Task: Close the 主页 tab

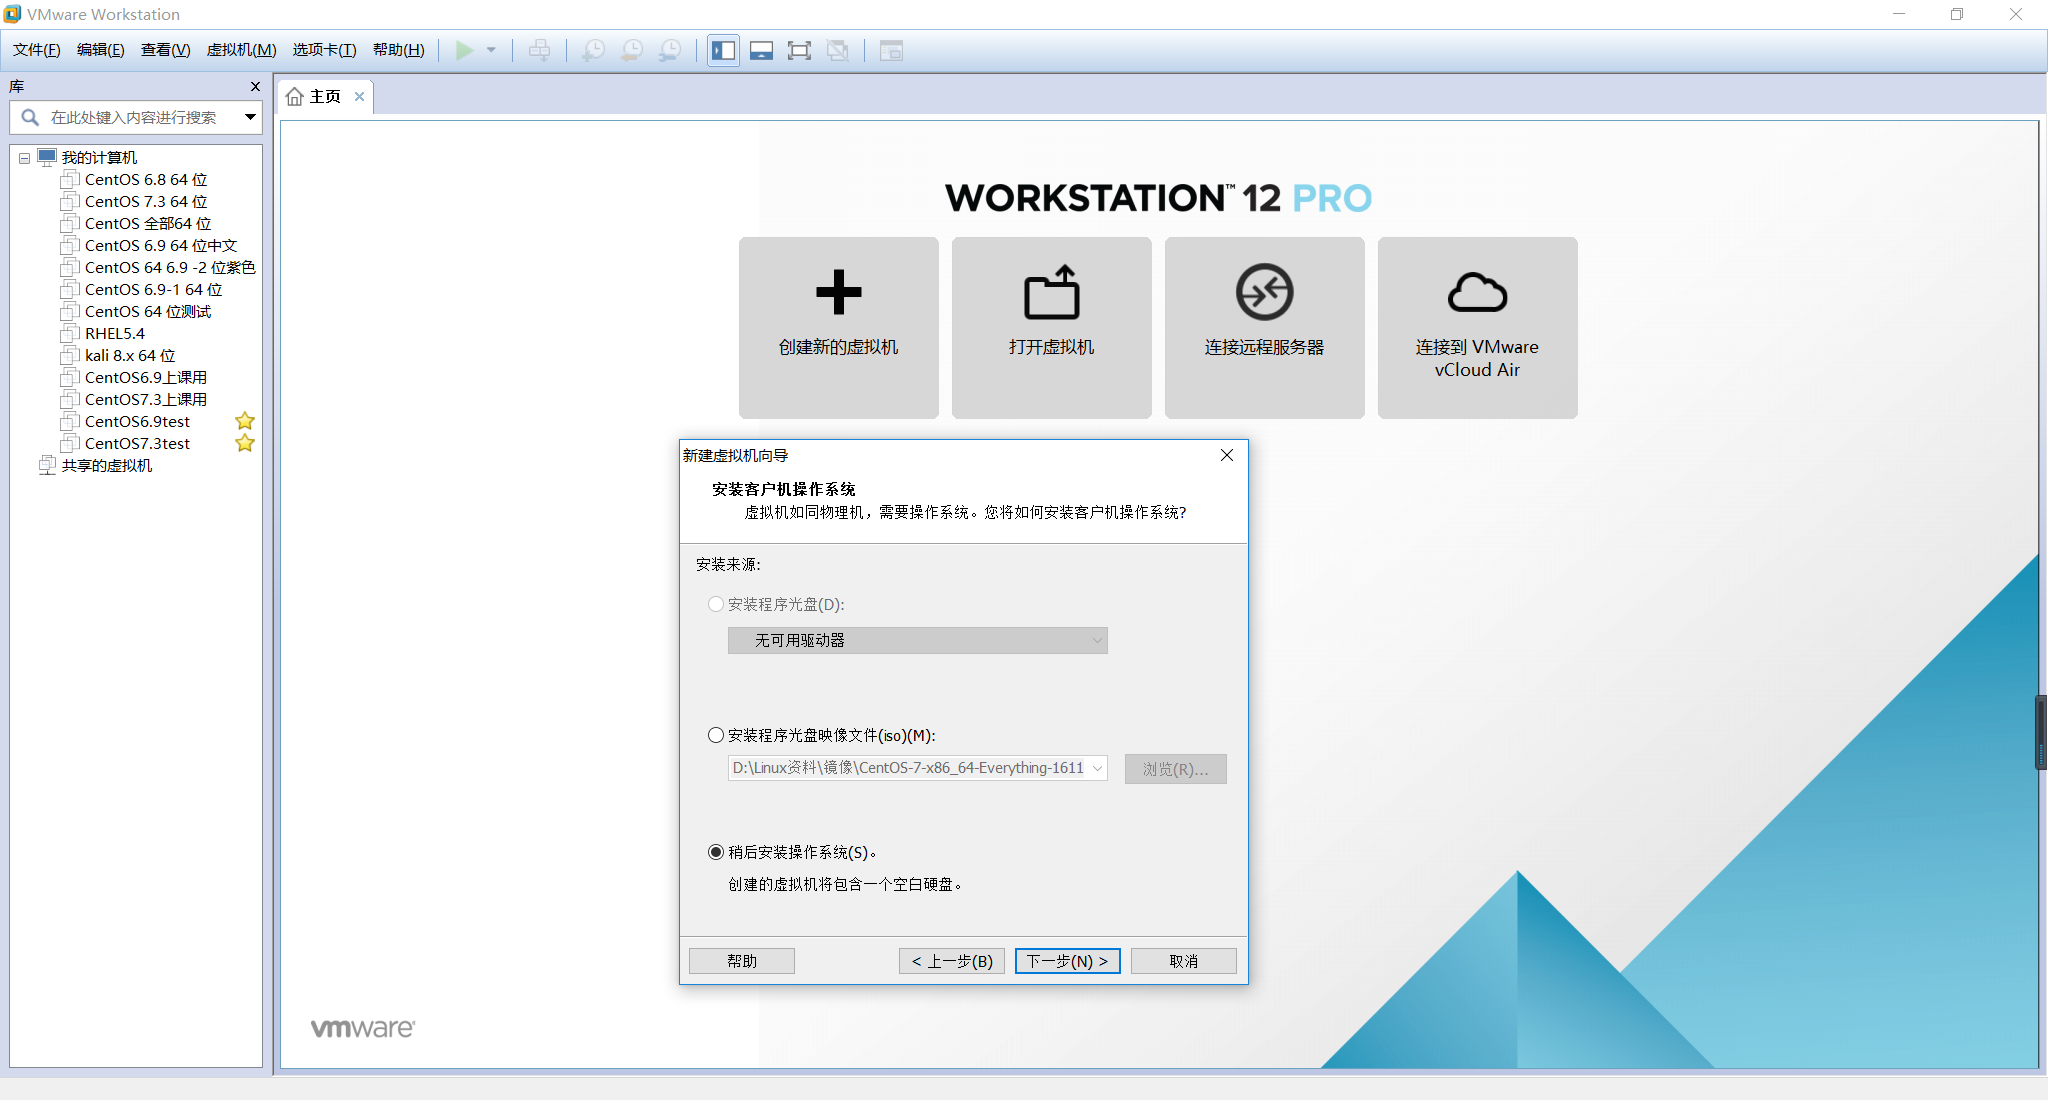Action: [x=359, y=96]
